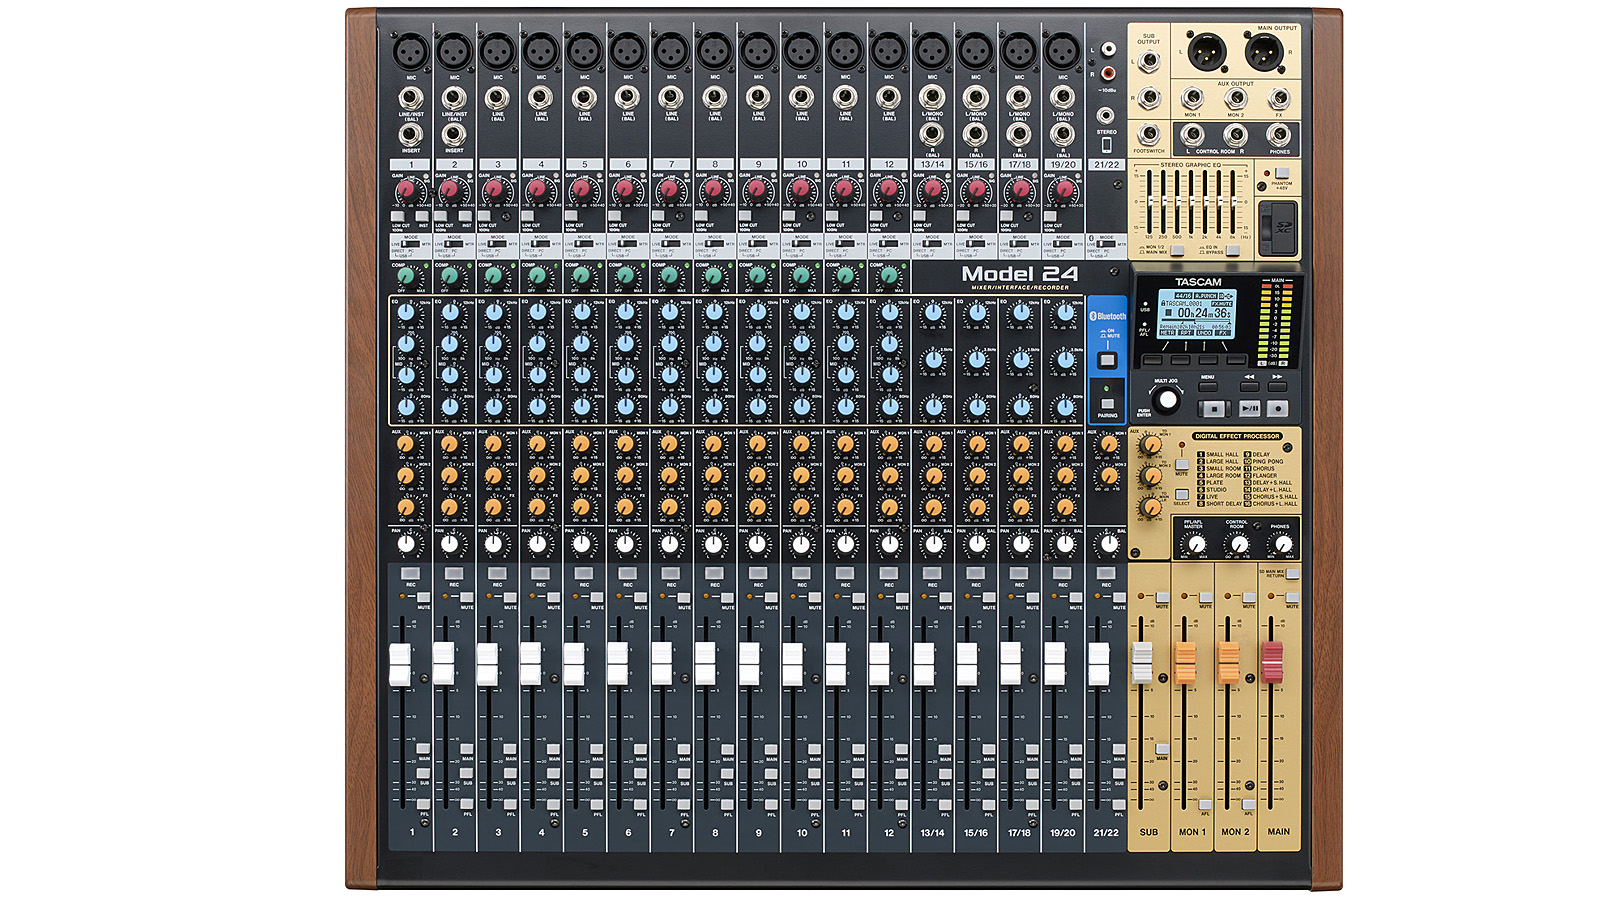This screenshot has height=900, width=1600.
Task: Toggle the INST switch on channel 1
Action: click(x=422, y=216)
